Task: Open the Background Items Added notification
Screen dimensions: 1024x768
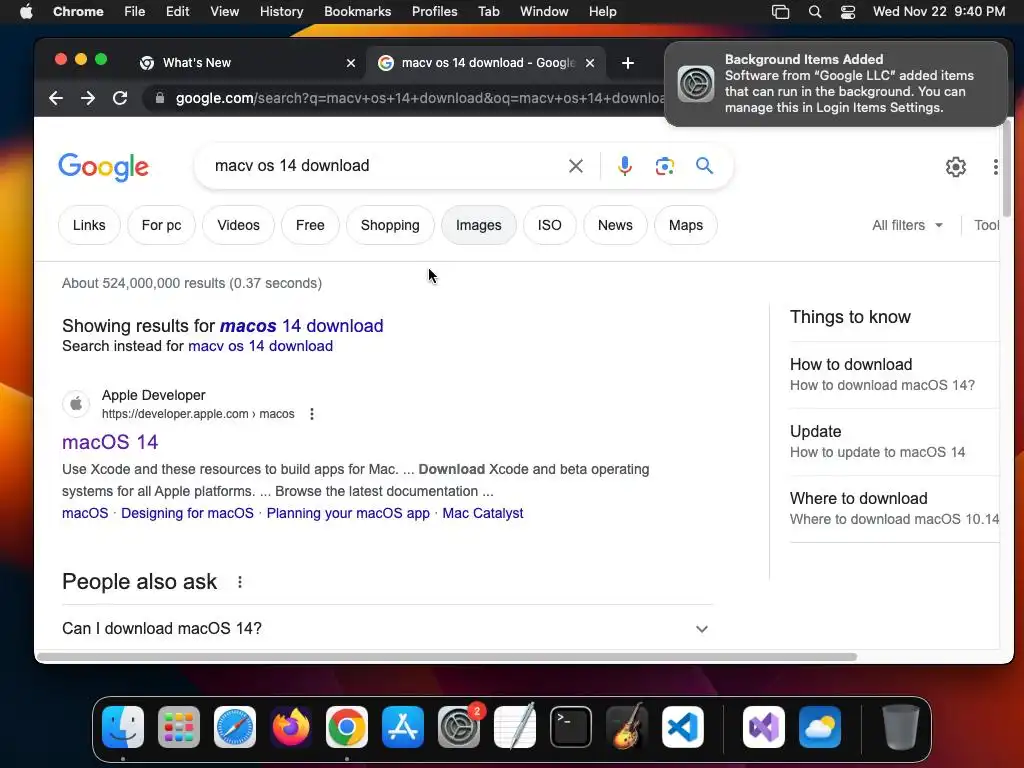Action: tap(836, 84)
